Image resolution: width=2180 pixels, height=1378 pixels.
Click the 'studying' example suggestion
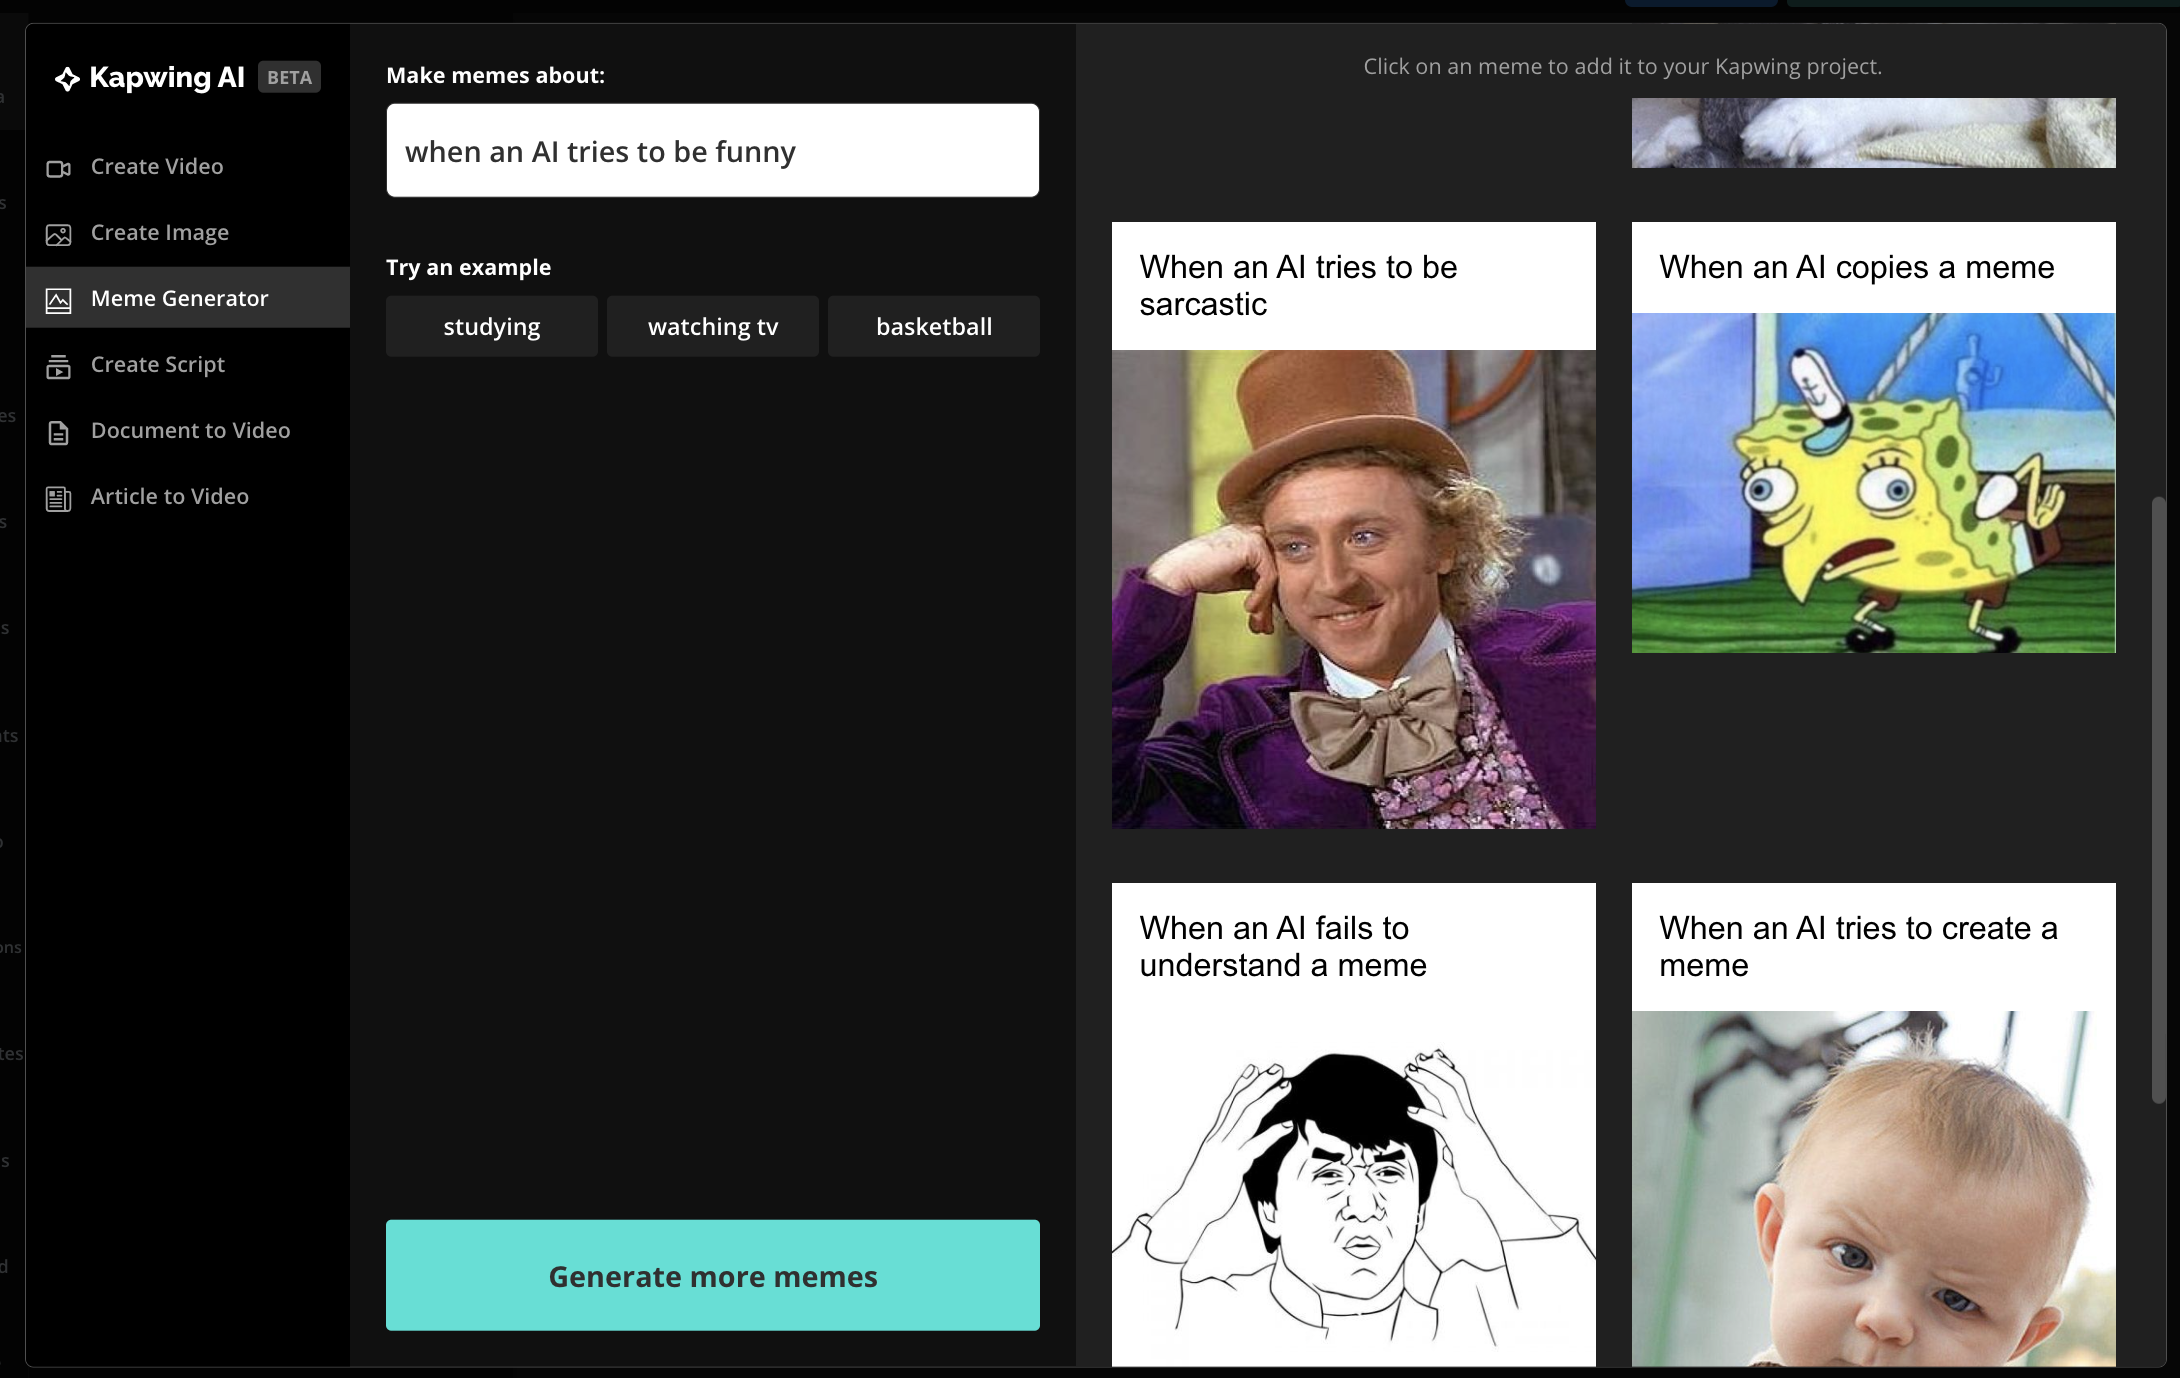491,325
